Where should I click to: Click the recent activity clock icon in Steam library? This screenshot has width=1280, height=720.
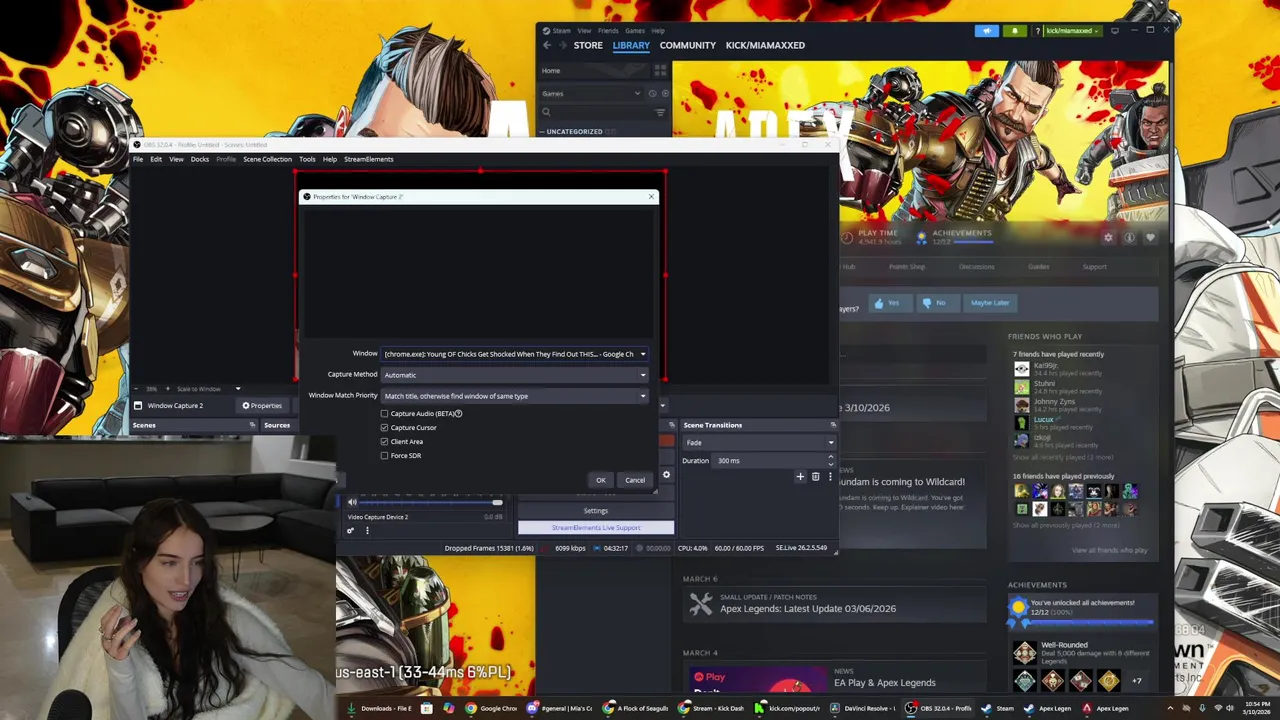[x=652, y=93]
